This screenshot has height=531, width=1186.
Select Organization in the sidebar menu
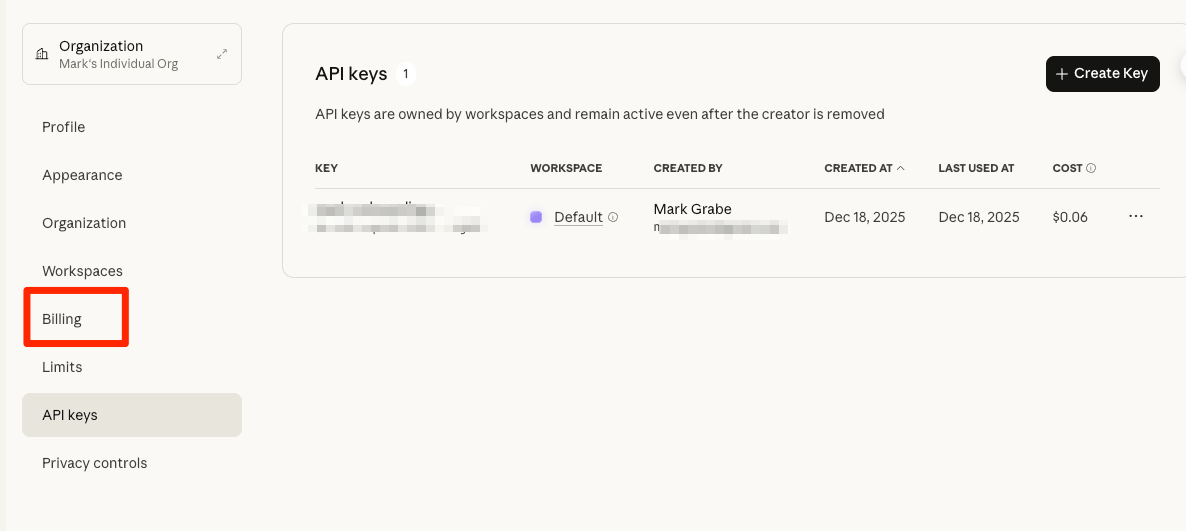[84, 223]
